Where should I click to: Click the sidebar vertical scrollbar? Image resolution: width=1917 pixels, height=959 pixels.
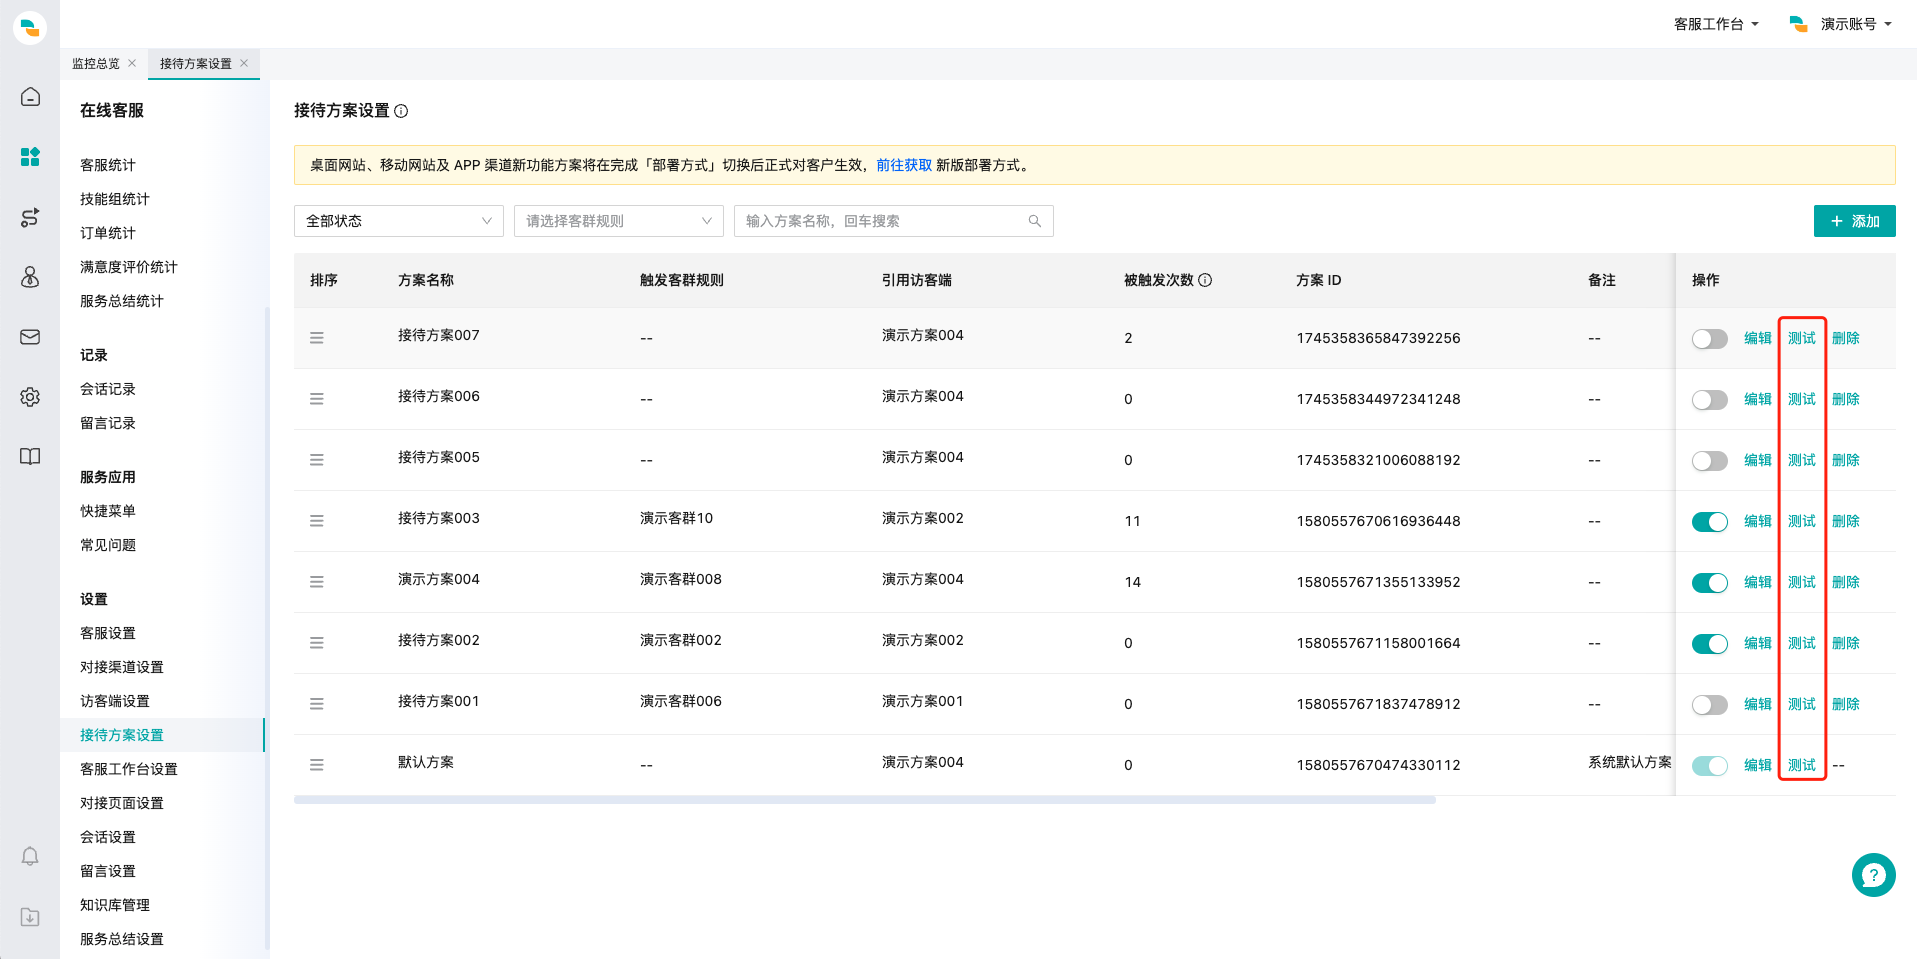(267, 628)
